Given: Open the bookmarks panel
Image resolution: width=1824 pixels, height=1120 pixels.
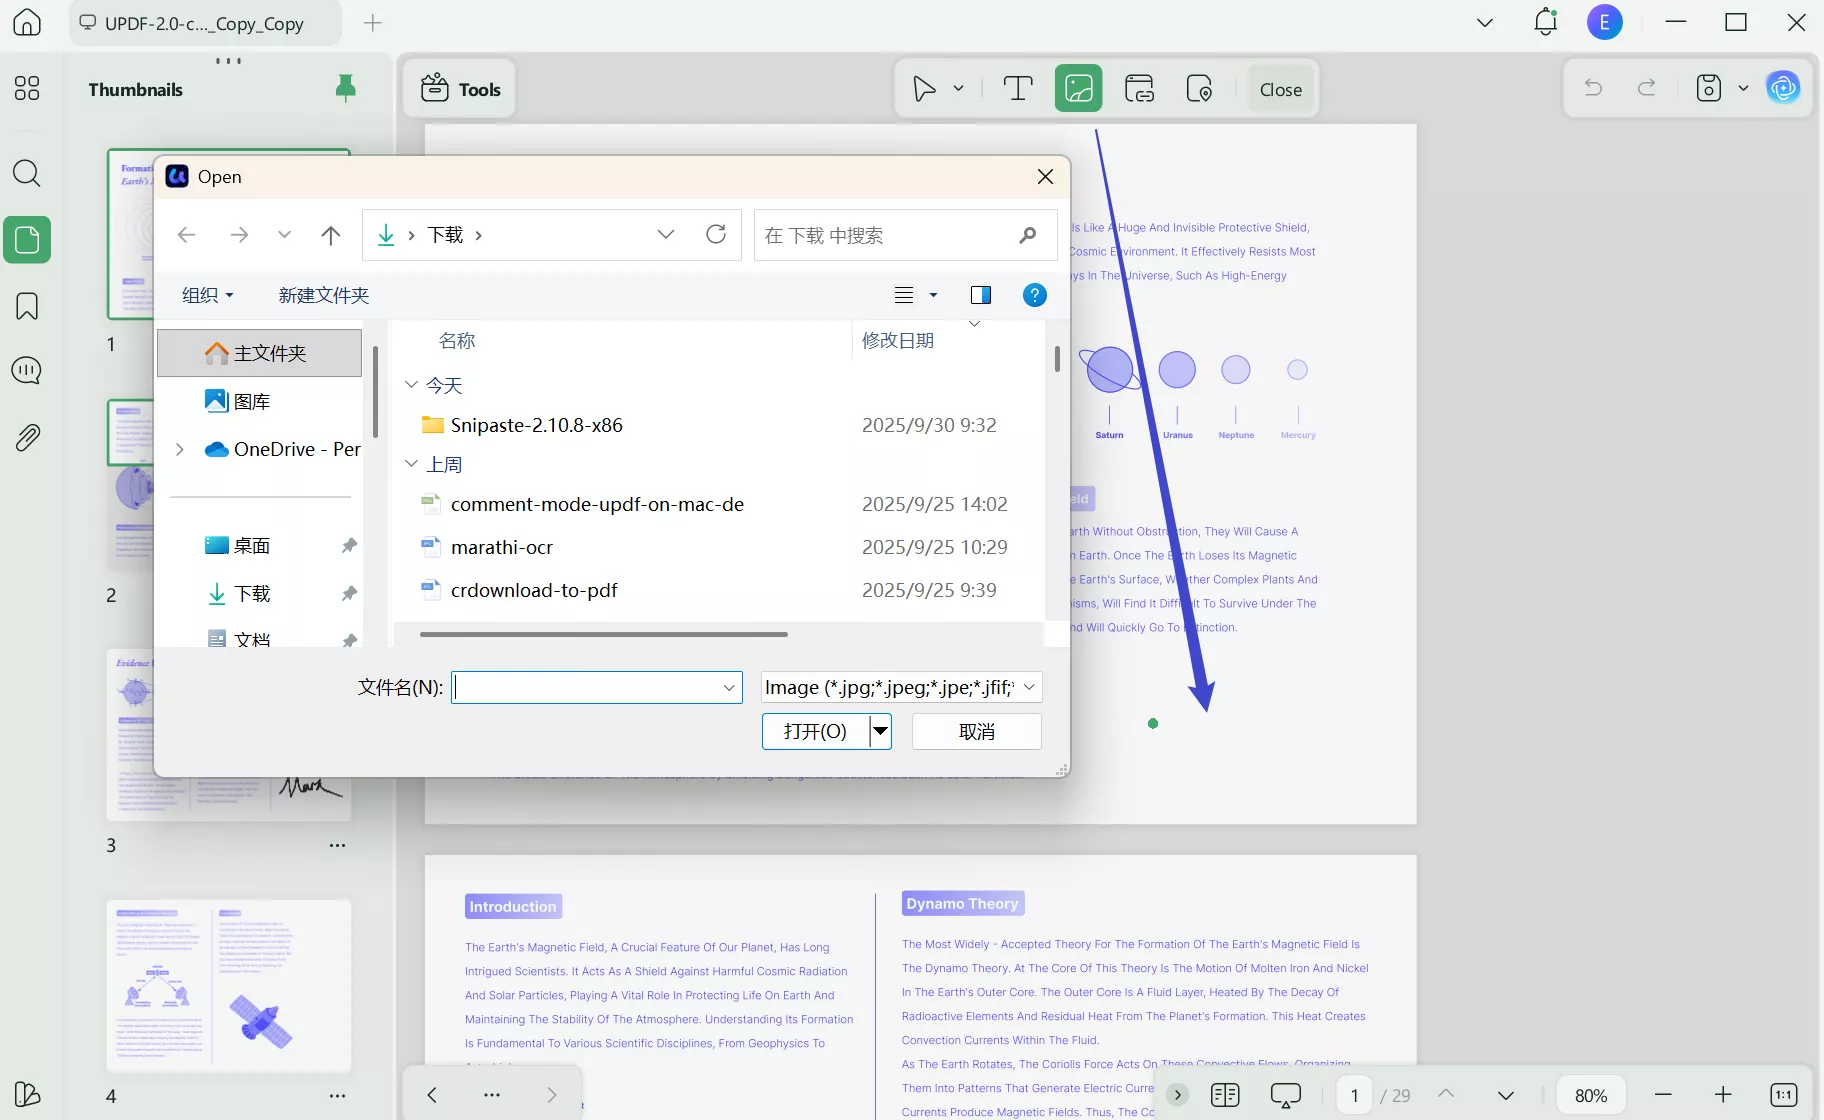Looking at the screenshot, I should [27, 306].
